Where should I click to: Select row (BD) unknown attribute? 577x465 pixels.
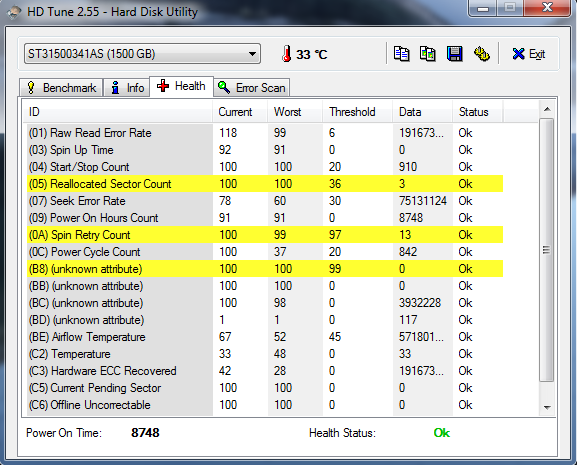[265, 320]
